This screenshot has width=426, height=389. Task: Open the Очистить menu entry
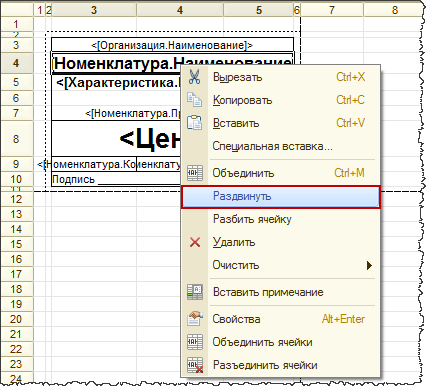click(280, 265)
